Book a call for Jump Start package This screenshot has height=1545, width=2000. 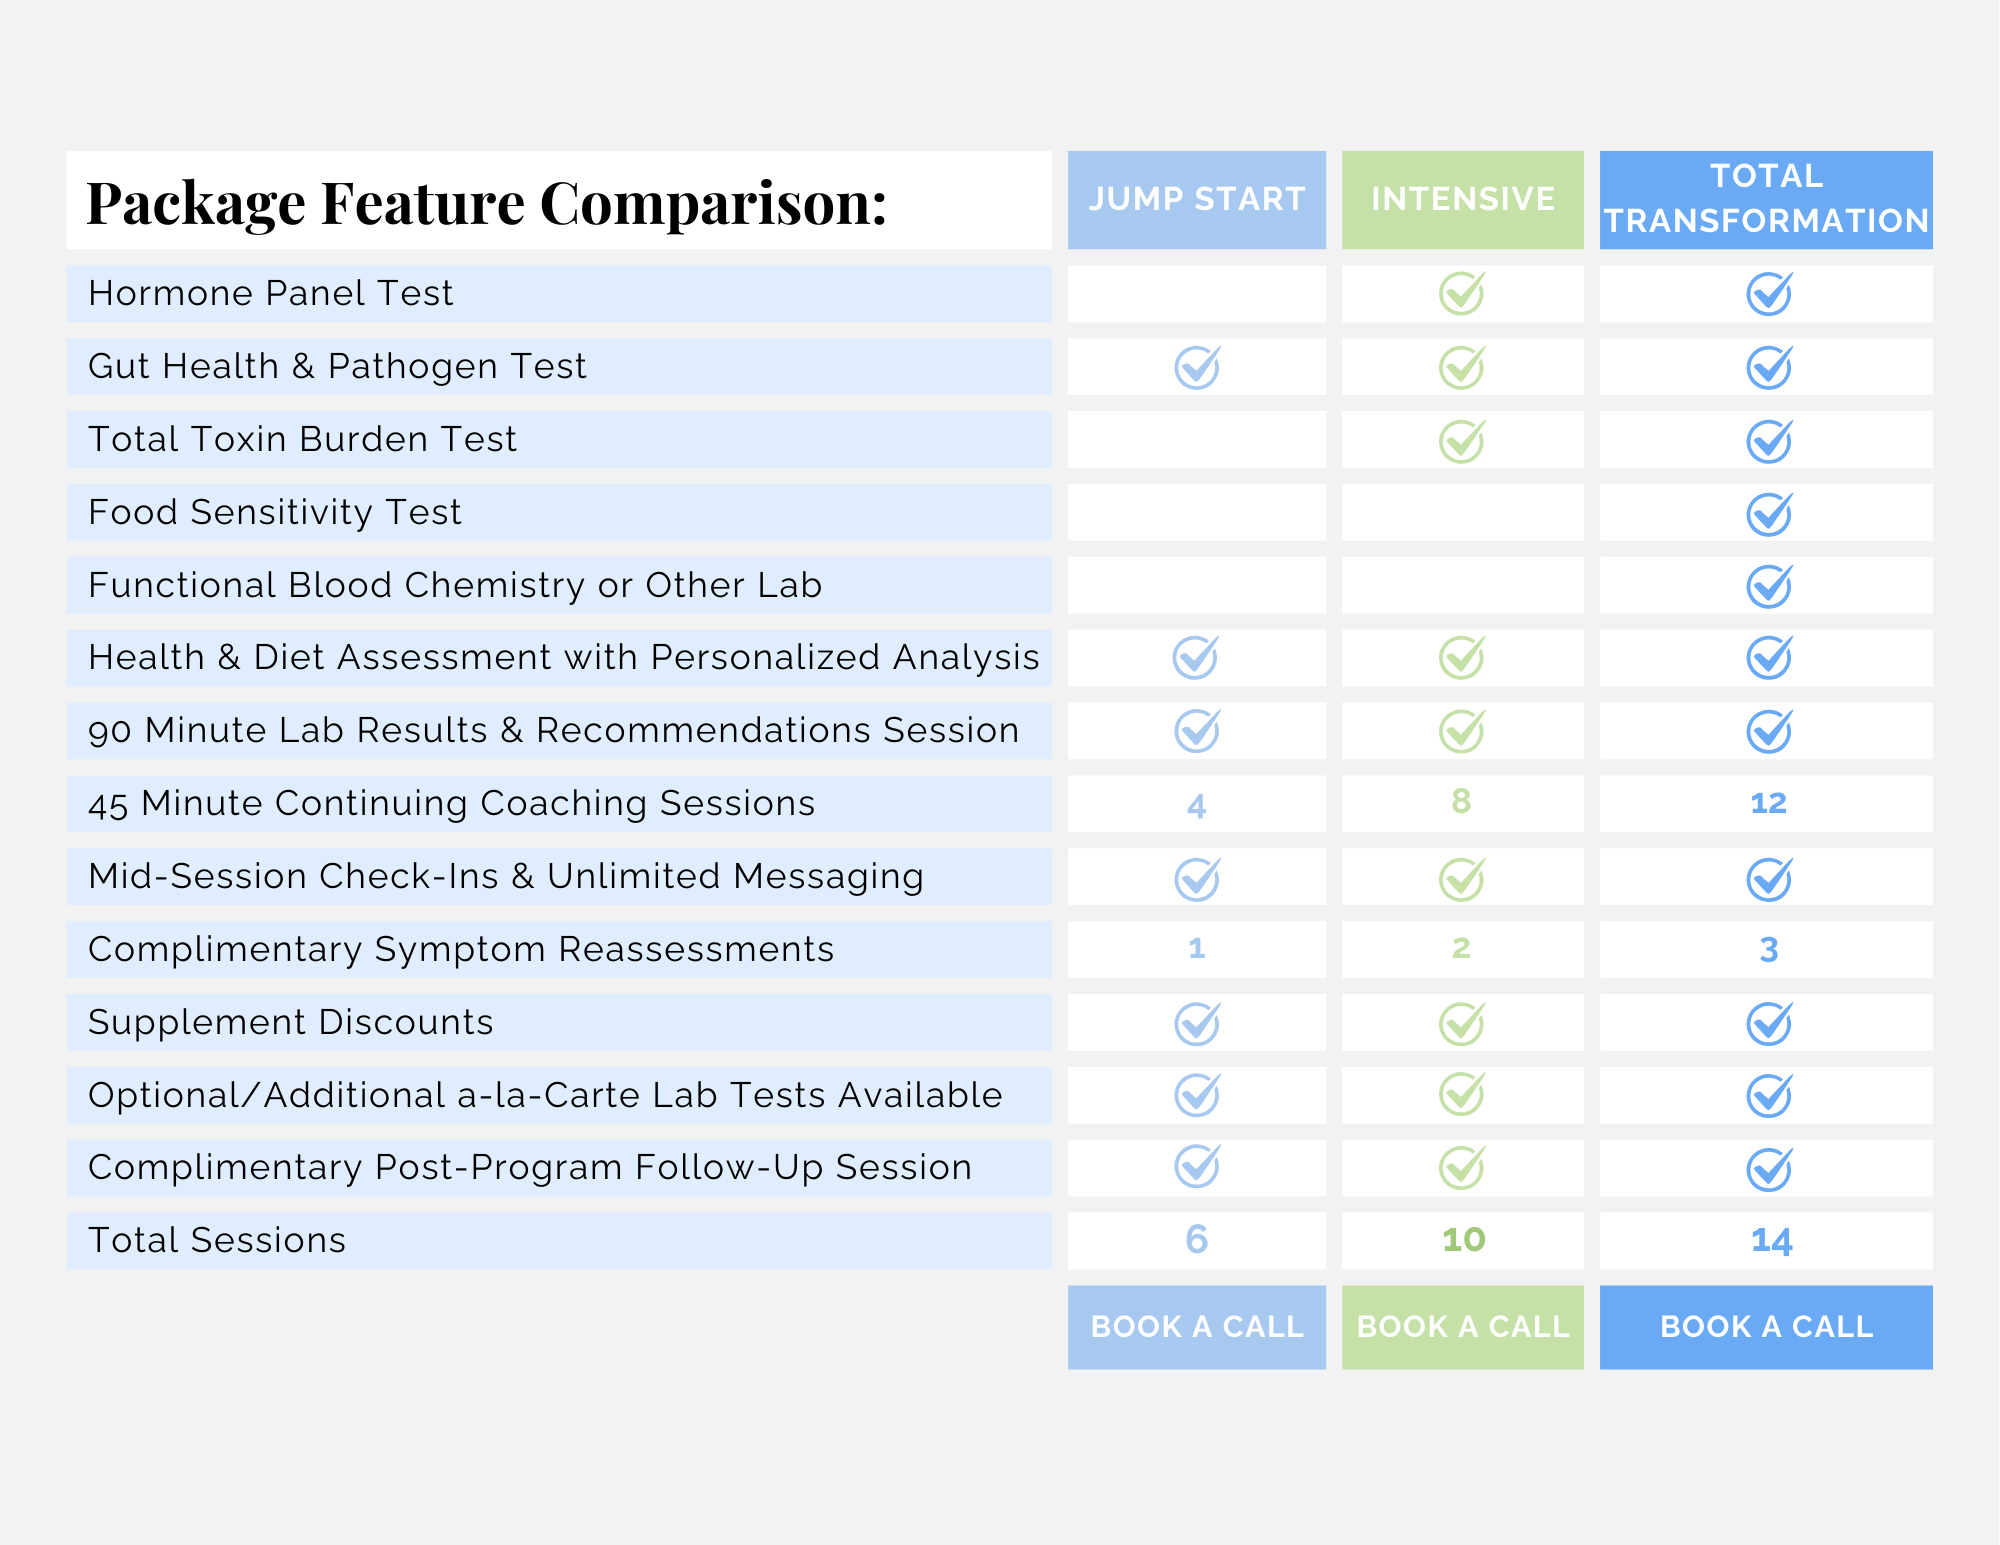coord(1196,1326)
